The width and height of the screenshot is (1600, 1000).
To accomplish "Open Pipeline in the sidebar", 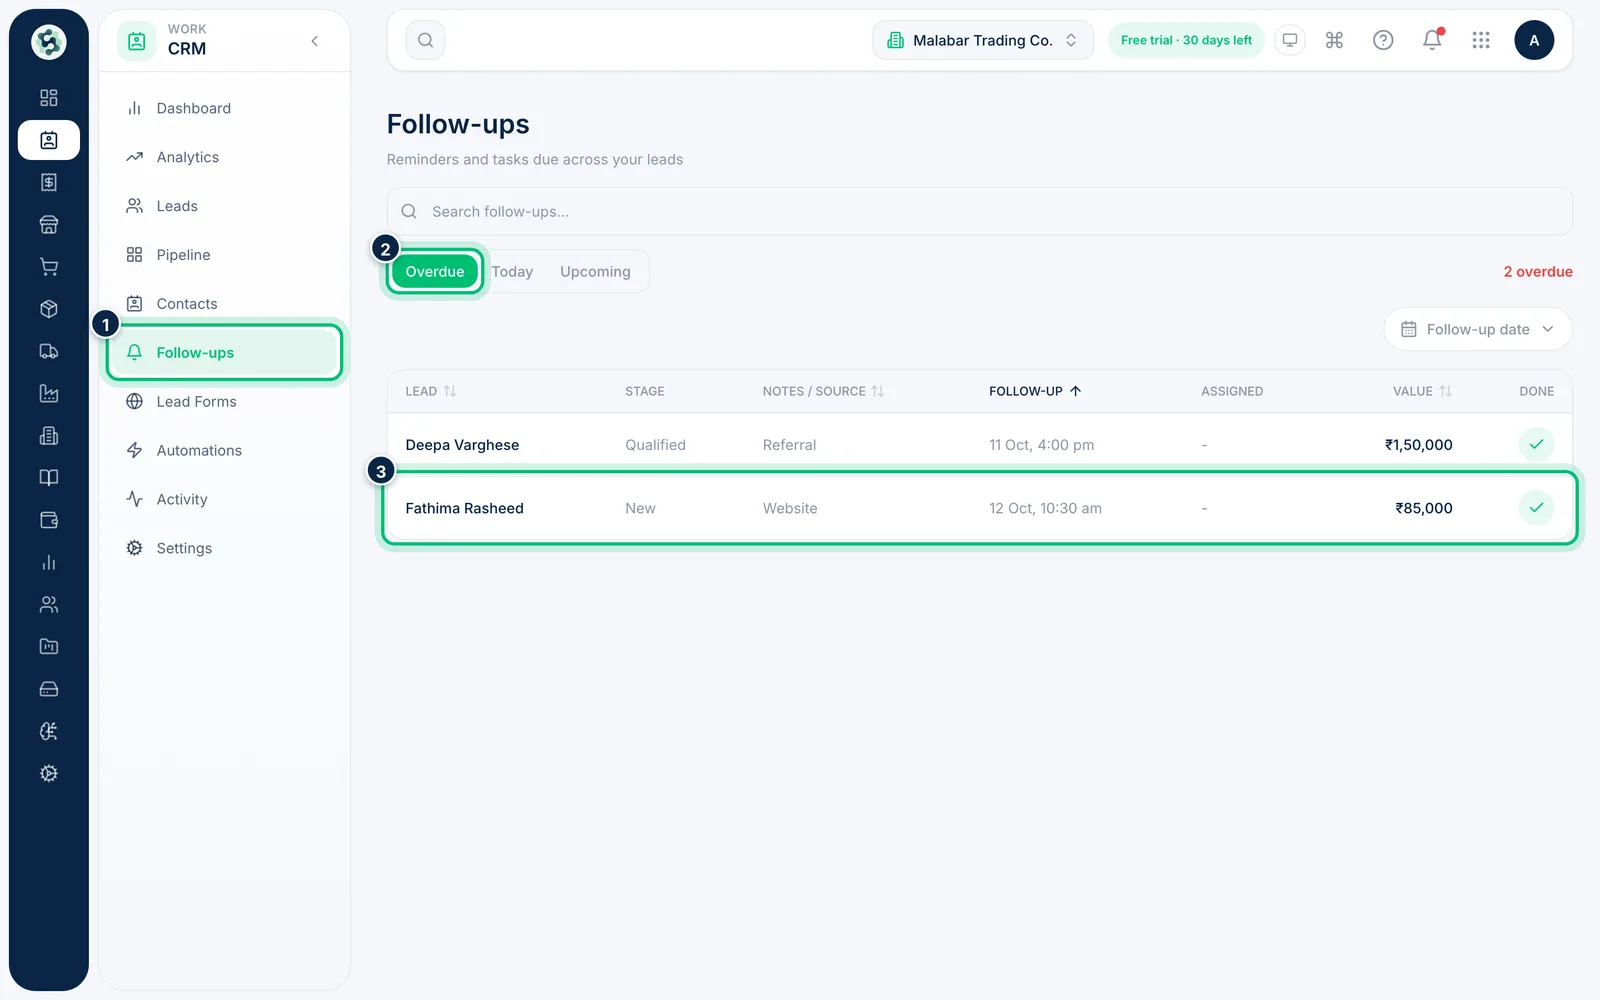I will (x=224, y=255).
